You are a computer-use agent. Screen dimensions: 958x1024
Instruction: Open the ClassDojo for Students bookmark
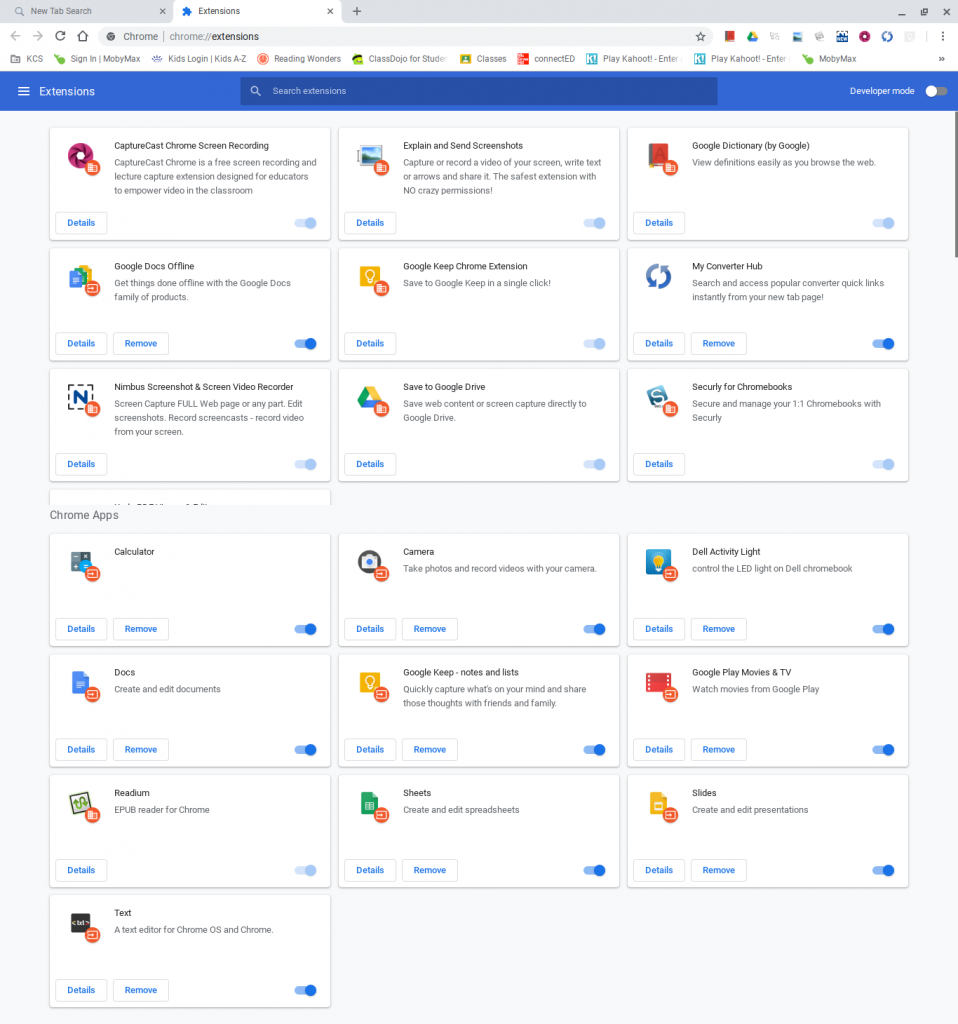400,59
